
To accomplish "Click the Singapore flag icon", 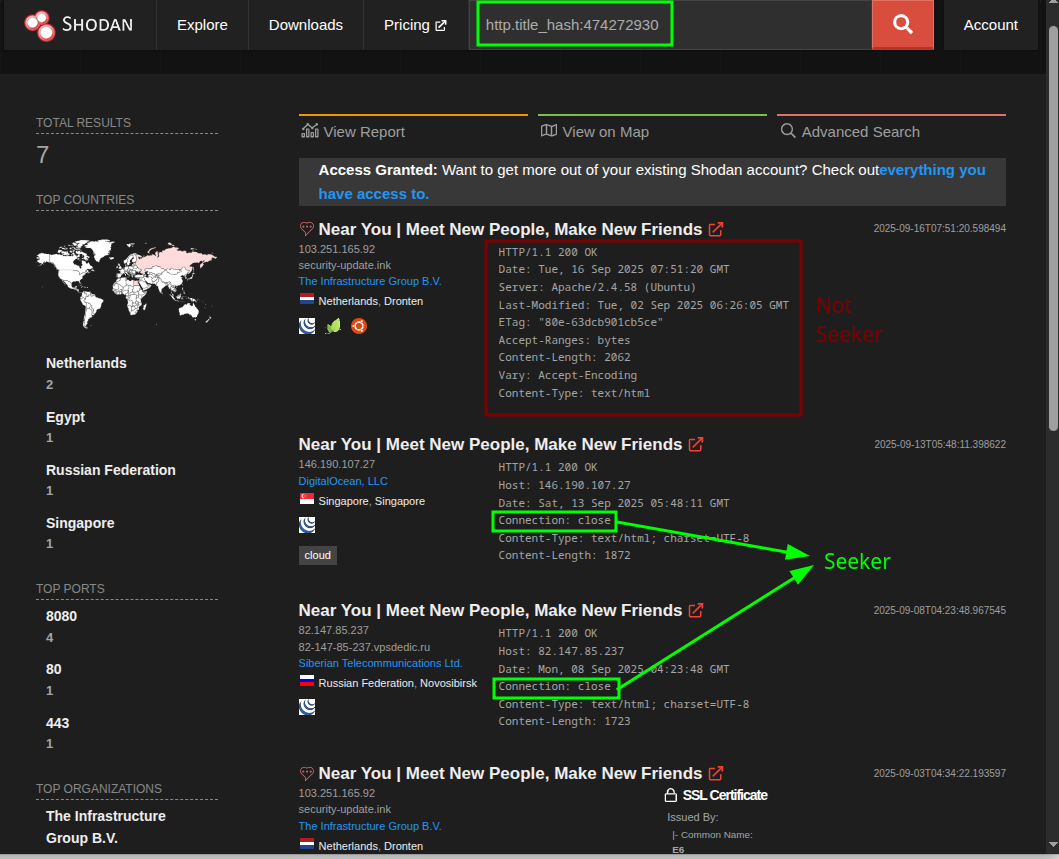I will pyautogui.click(x=307, y=501).
